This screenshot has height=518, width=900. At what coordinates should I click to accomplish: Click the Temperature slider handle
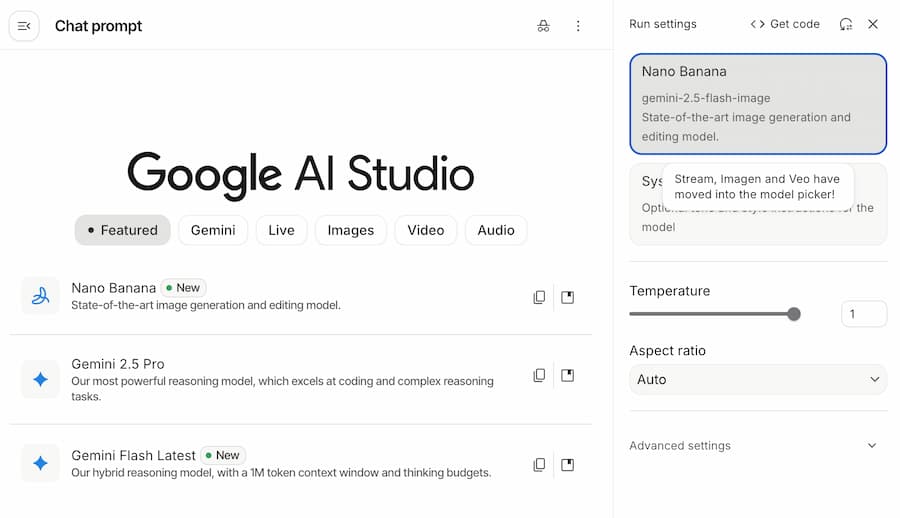pyautogui.click(x=794, y=314)
